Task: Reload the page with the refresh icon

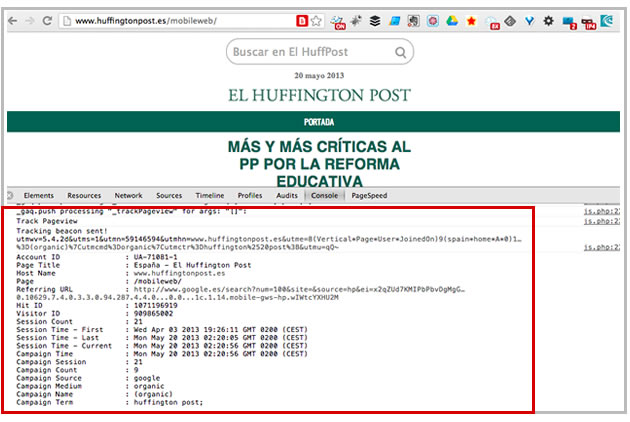Action: [x=48, y=20]
